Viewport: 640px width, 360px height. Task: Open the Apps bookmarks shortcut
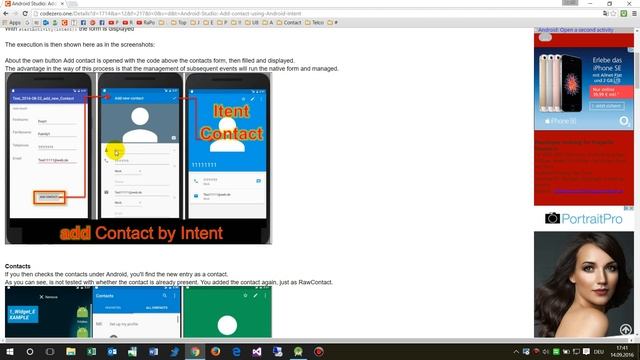point(11,22)
